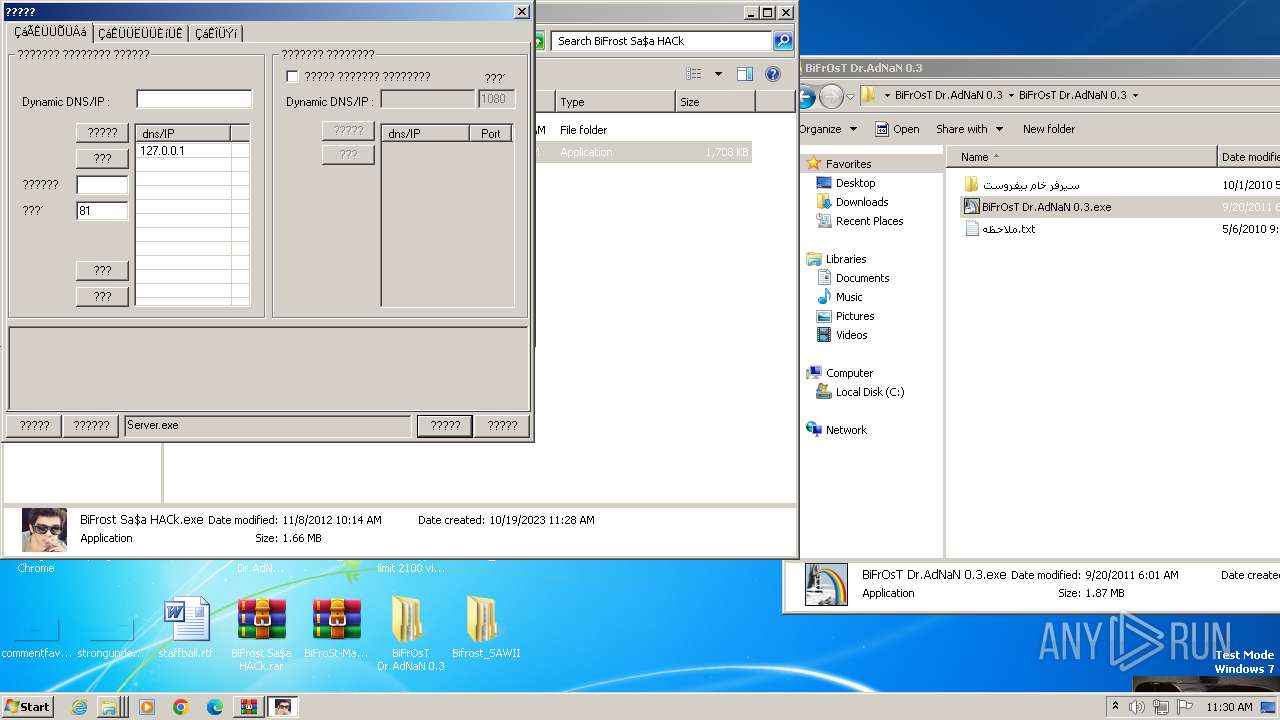Viewport: 1280px width, 720px height.
Task: Enable the checkbox in the right settings group
Action: click(x=292, y=76)
